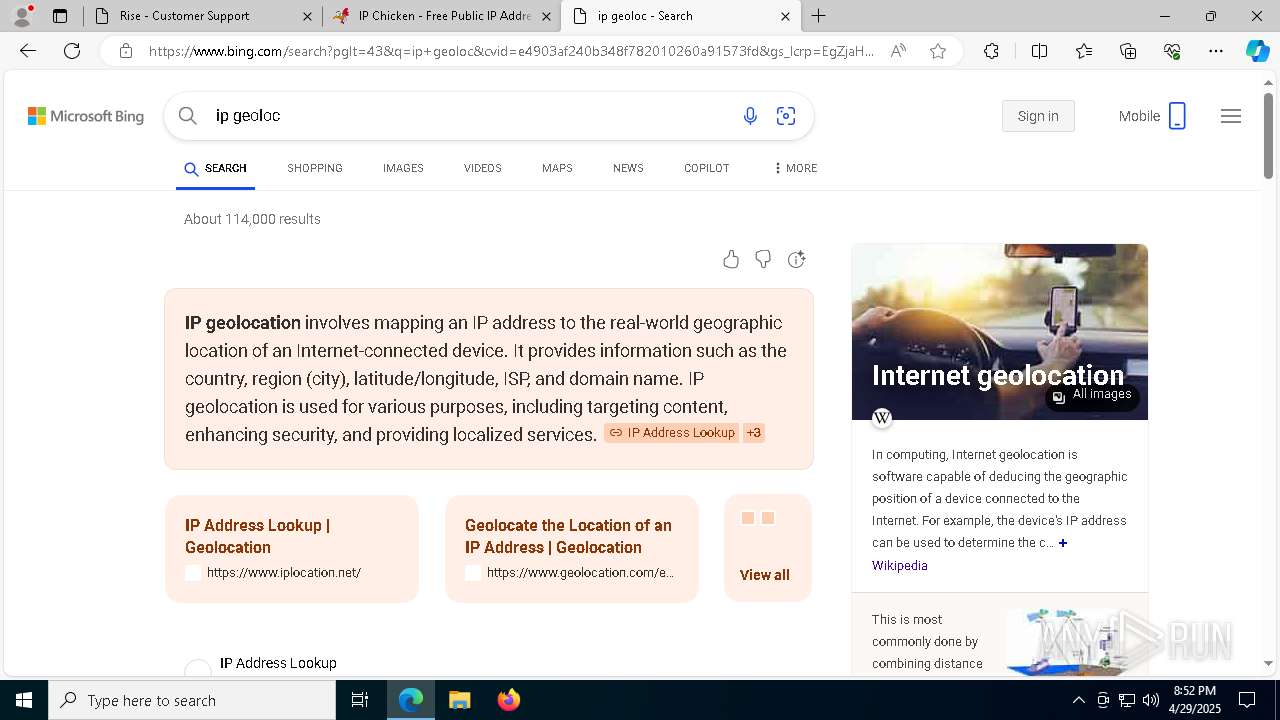Image resolution: width=1280 pixels, height=720 pixels.
Task: Expand the MORE search categories menu
Action: click(795, 168)
